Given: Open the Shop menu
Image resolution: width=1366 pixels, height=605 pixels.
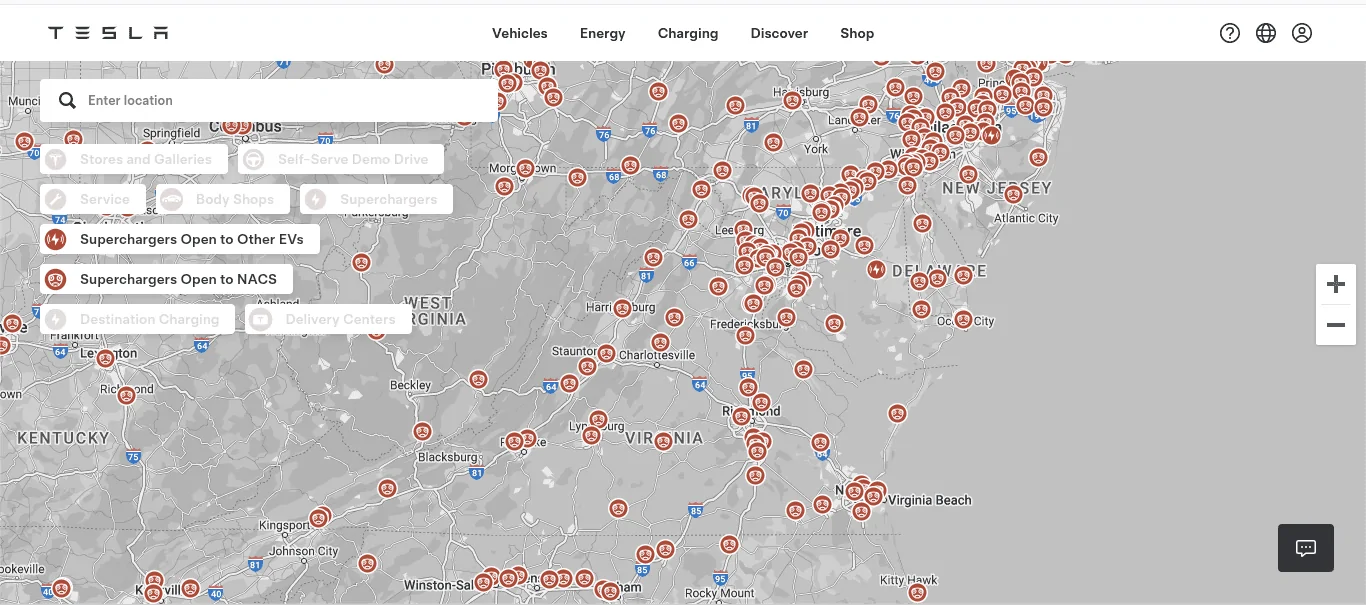Looking at the screenshot, I should 857,33.
